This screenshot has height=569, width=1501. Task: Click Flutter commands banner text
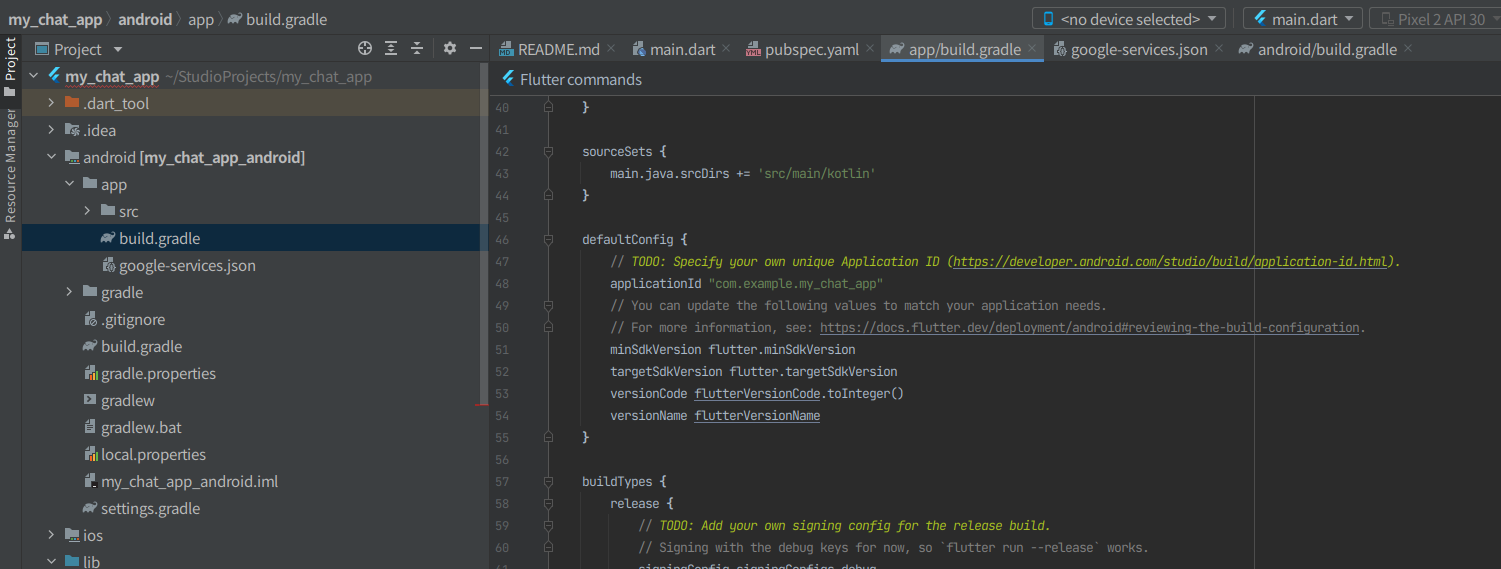point(581,79)
